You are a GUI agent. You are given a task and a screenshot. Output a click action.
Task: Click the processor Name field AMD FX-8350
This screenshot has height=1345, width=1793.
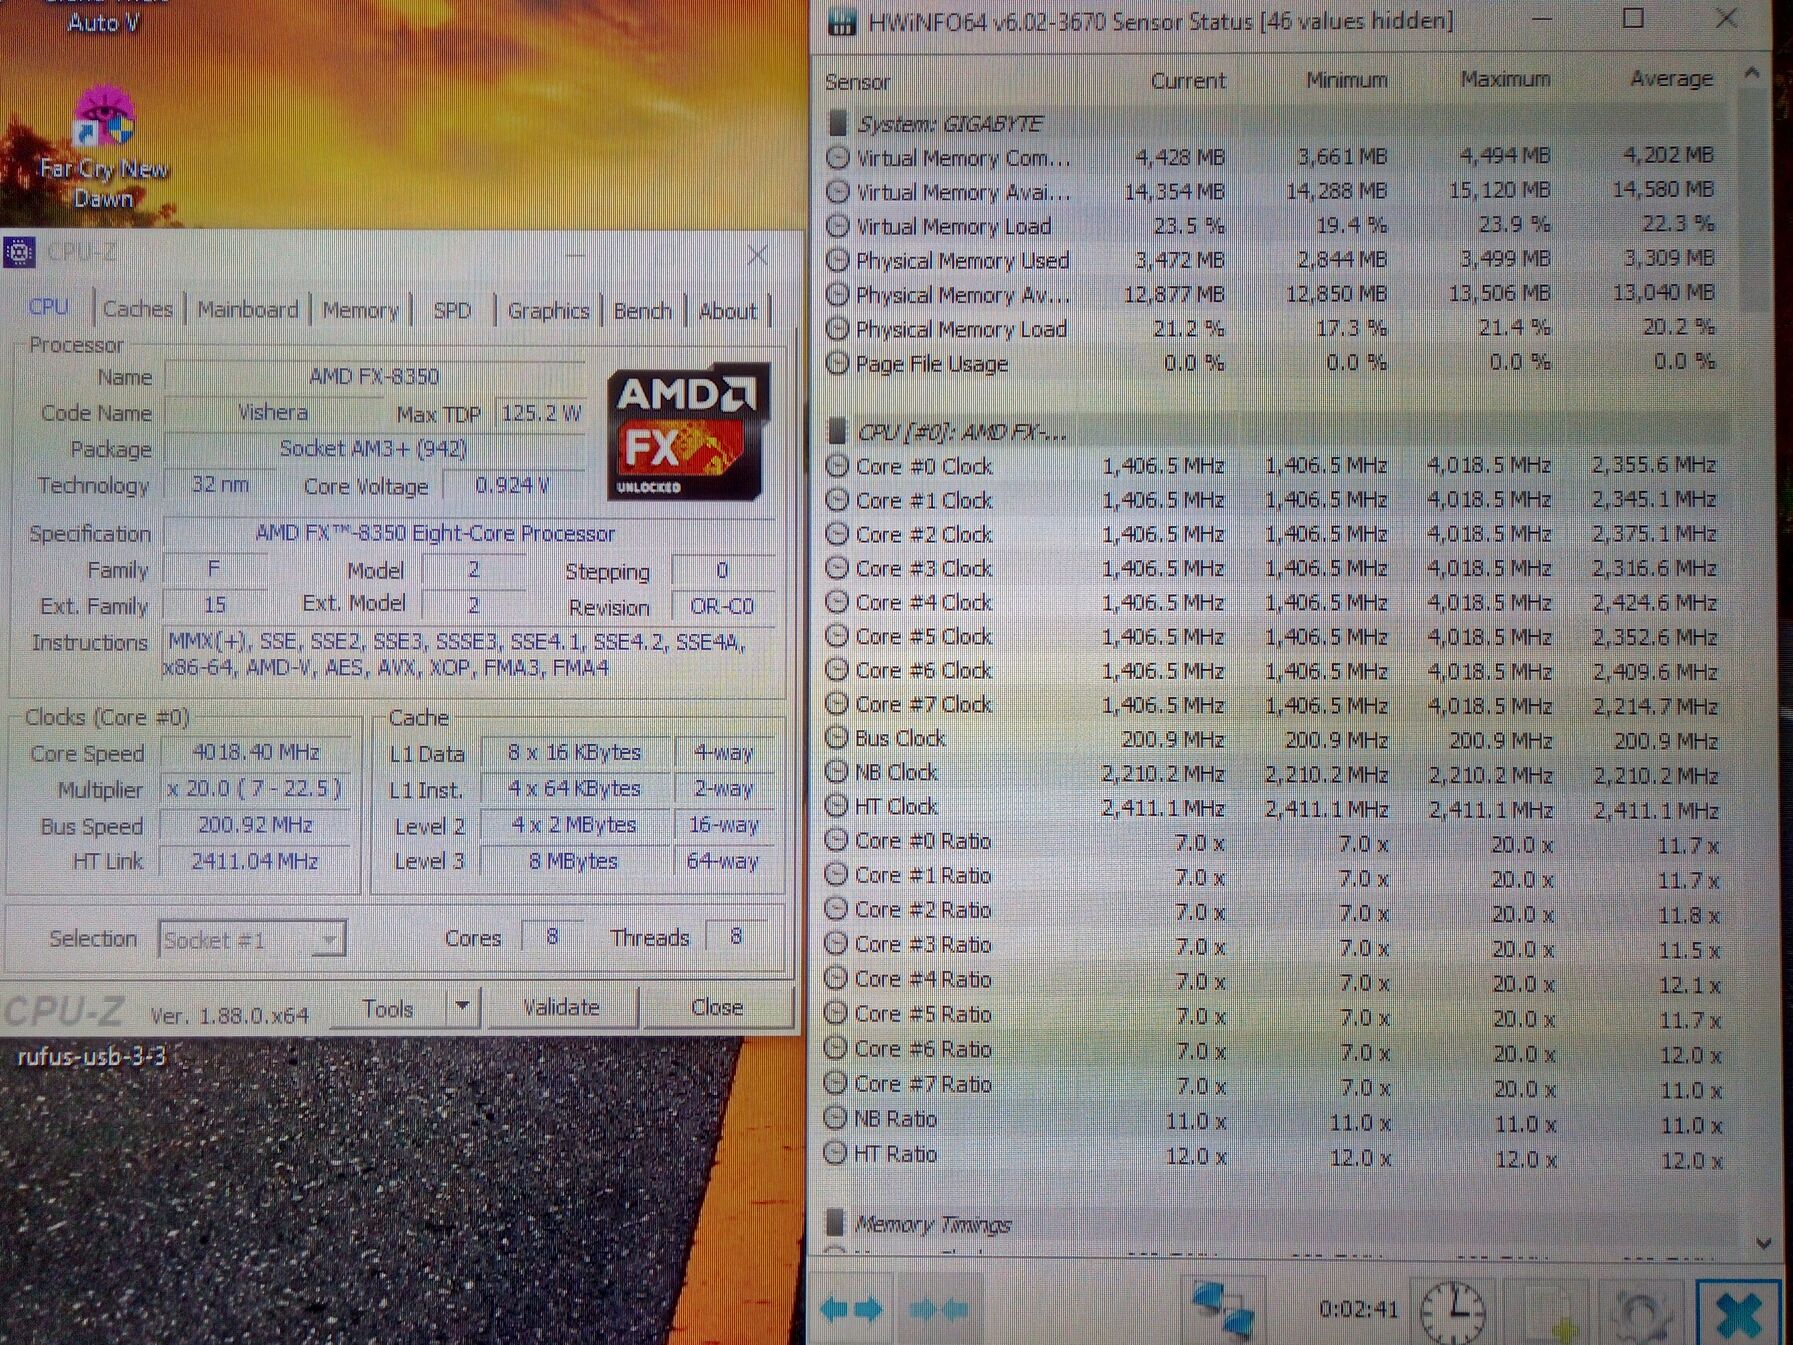click(x=374, y=376)
